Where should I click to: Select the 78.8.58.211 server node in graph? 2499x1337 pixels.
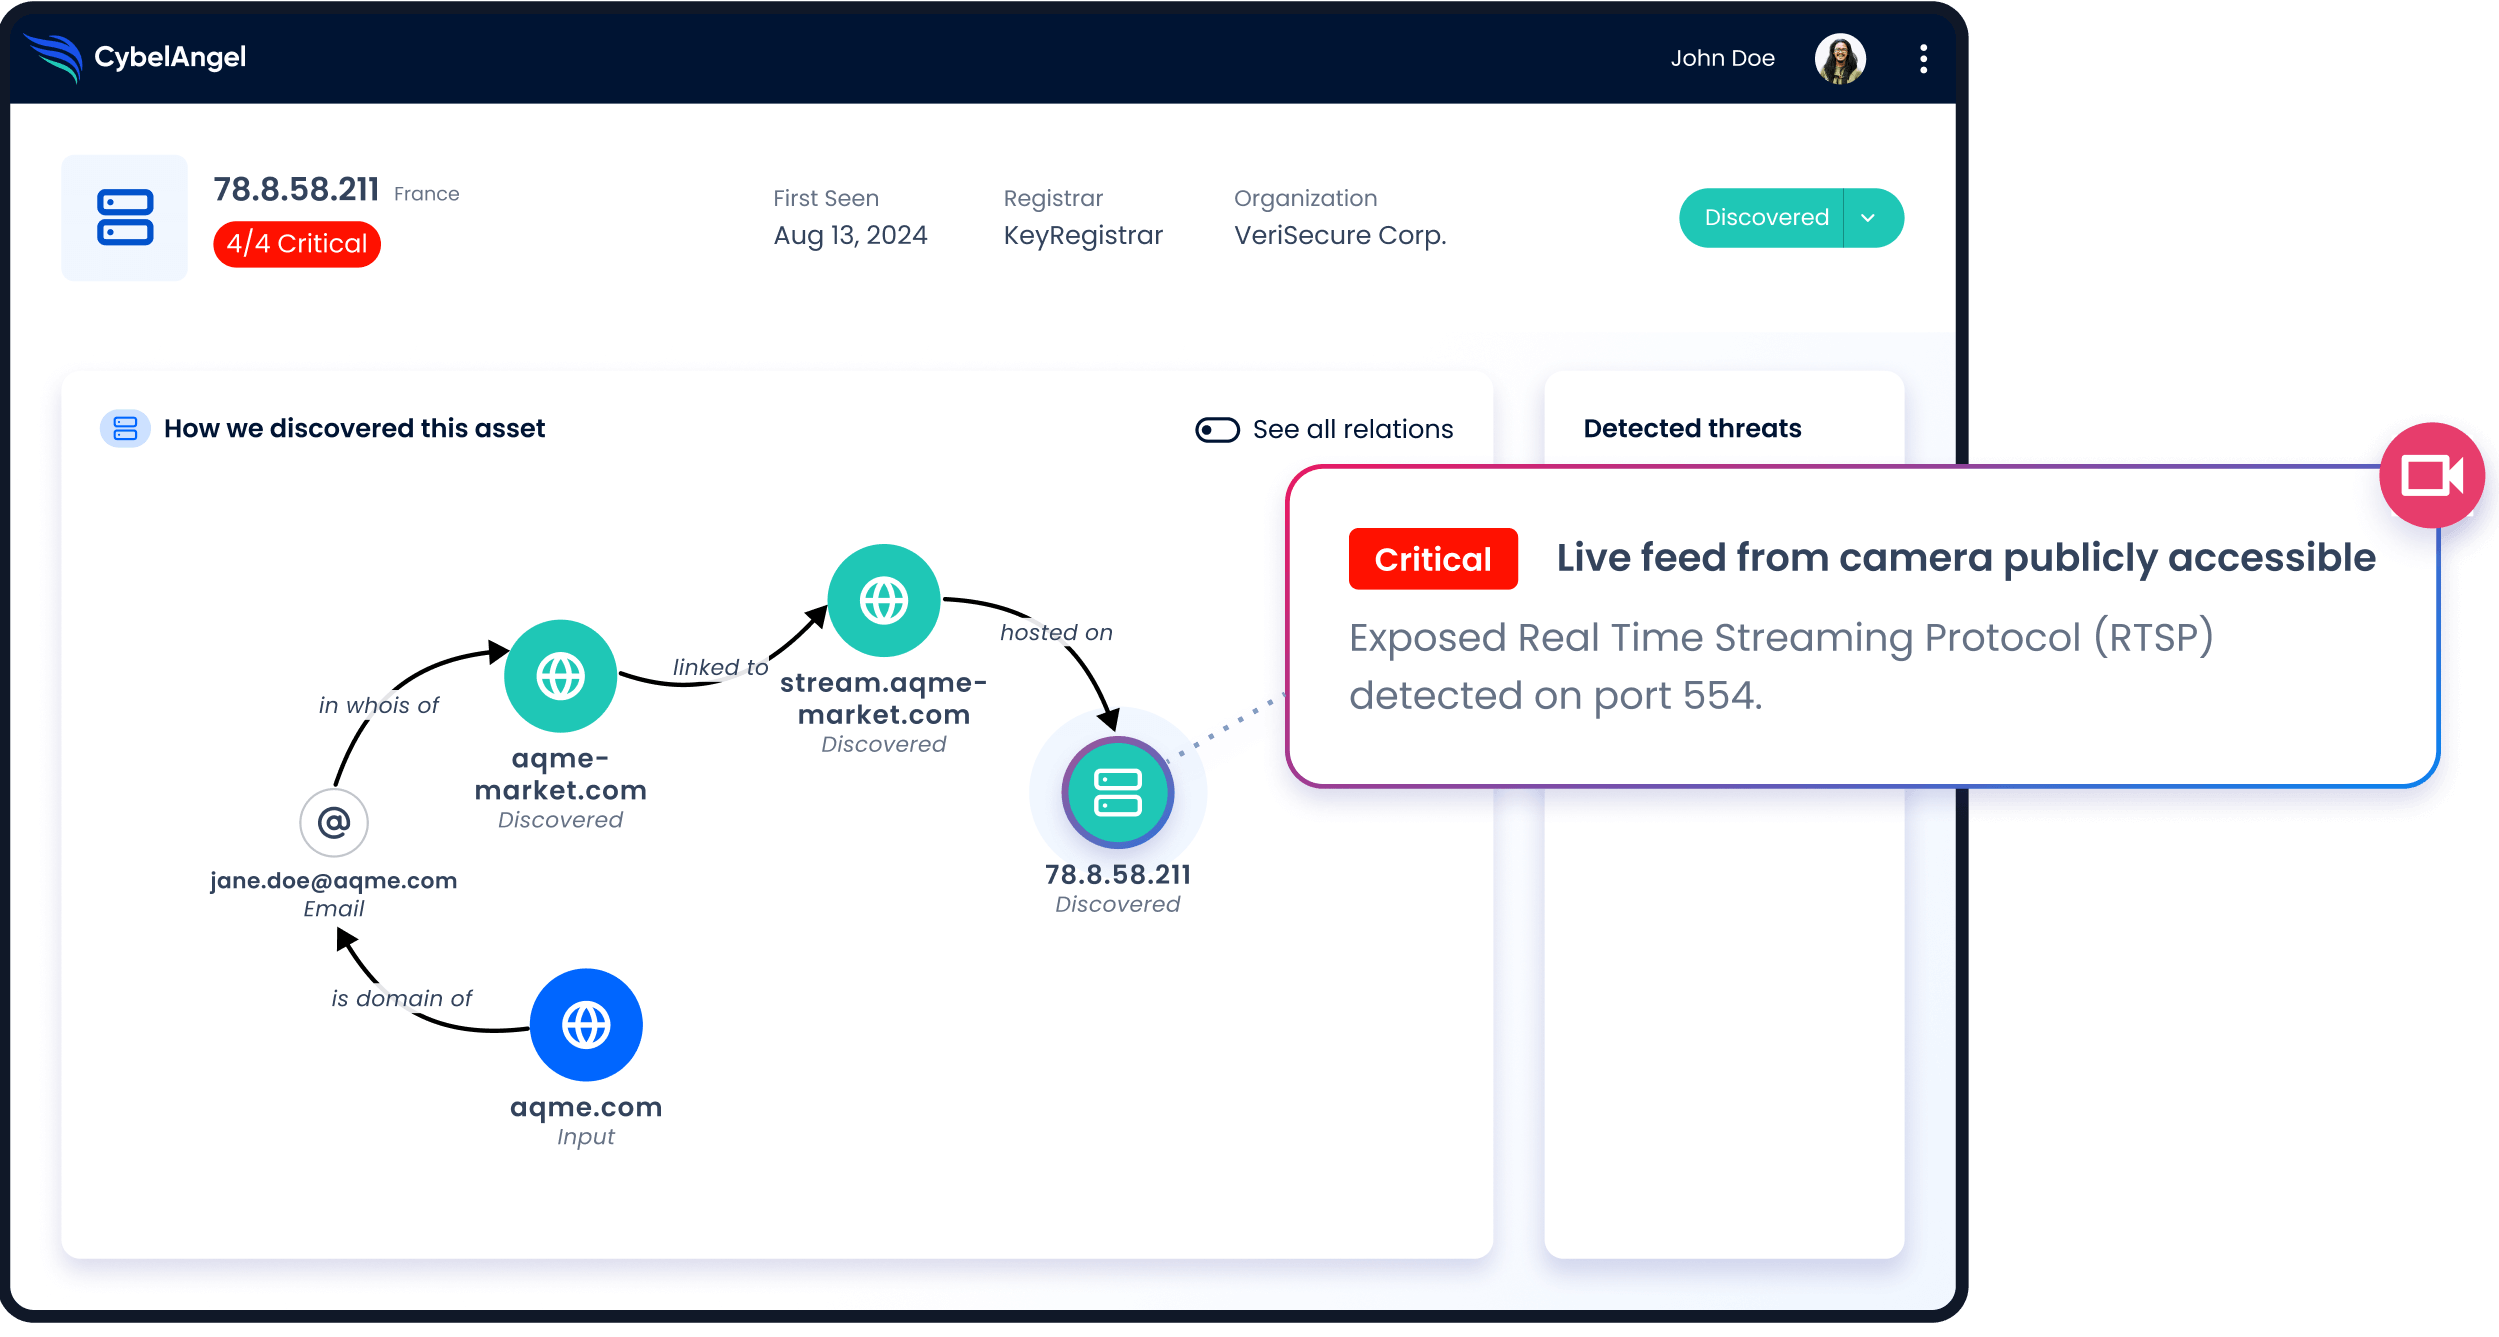pos(1117,792)
